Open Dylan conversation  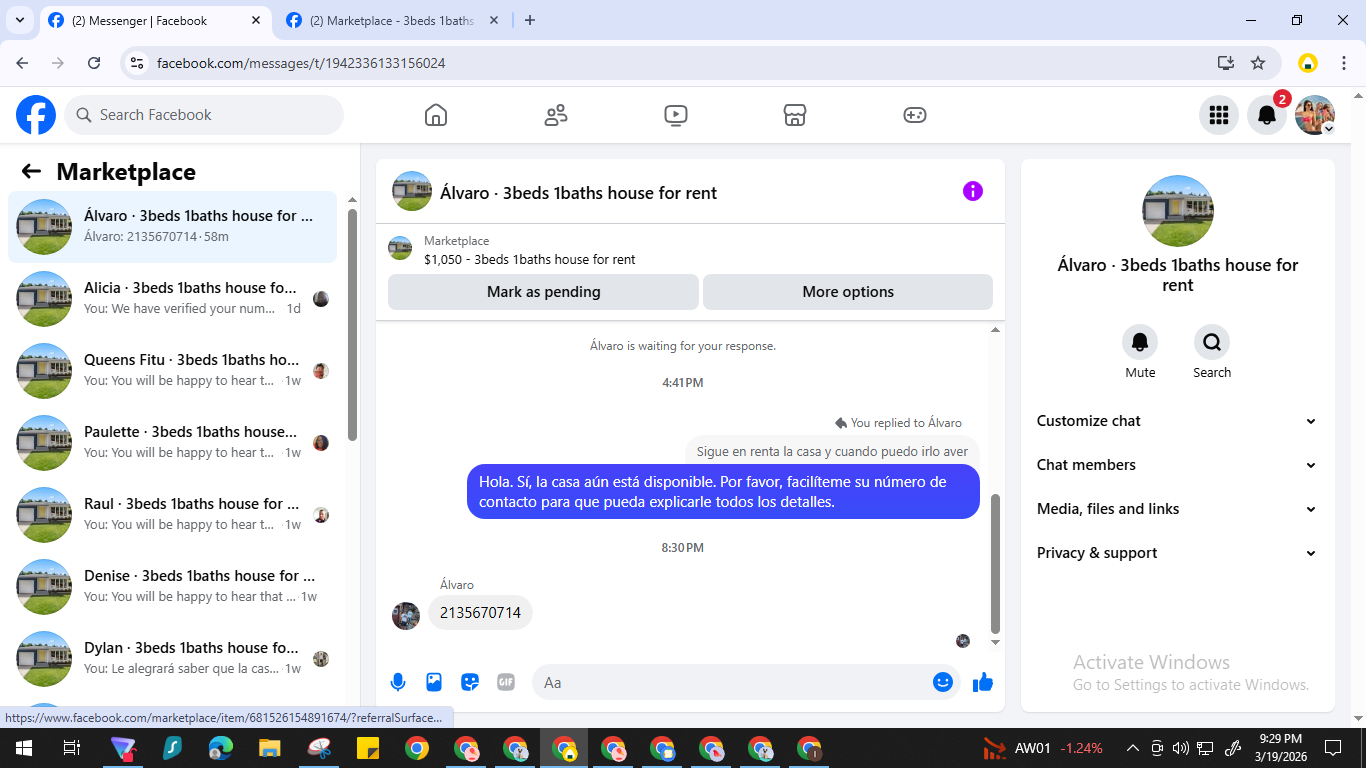(173, 659)
